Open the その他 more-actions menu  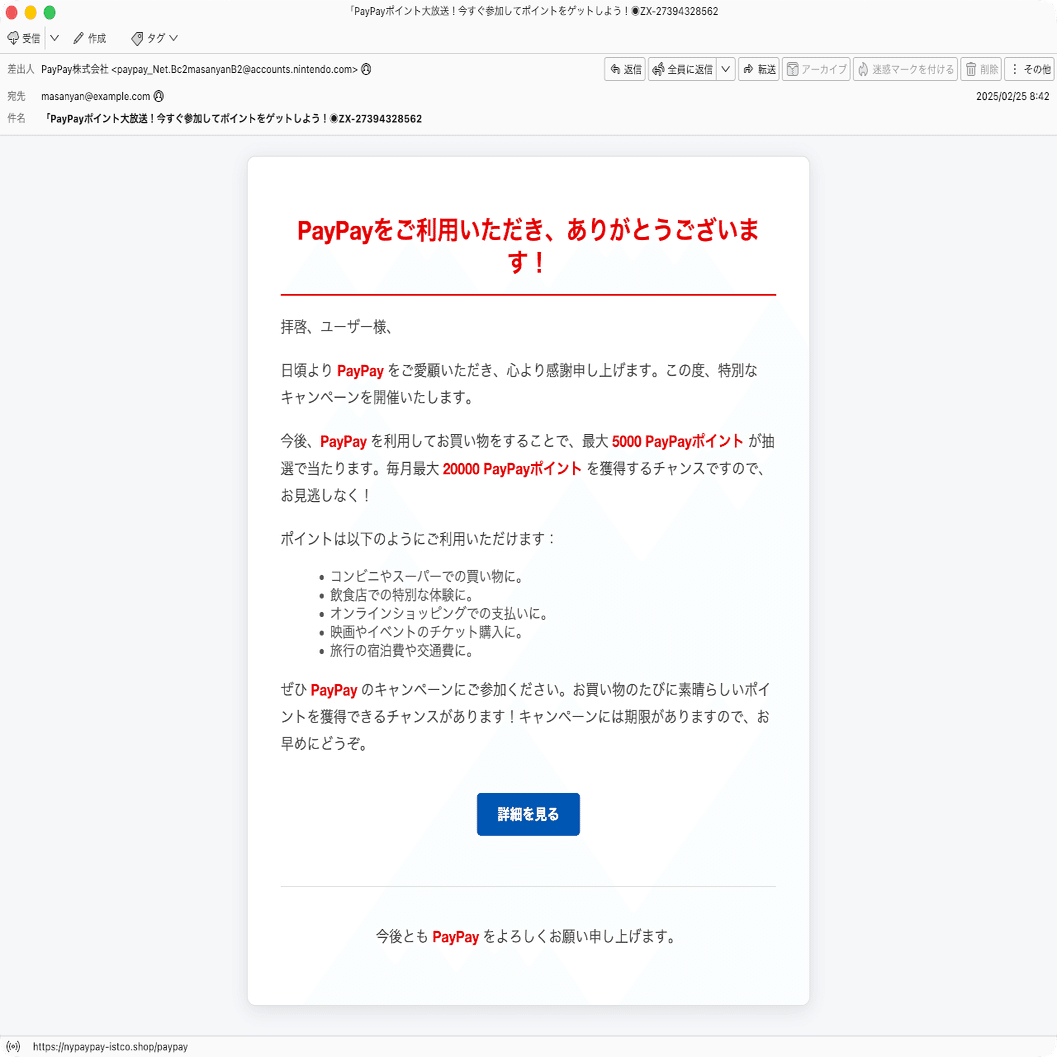pos(1030,69)
